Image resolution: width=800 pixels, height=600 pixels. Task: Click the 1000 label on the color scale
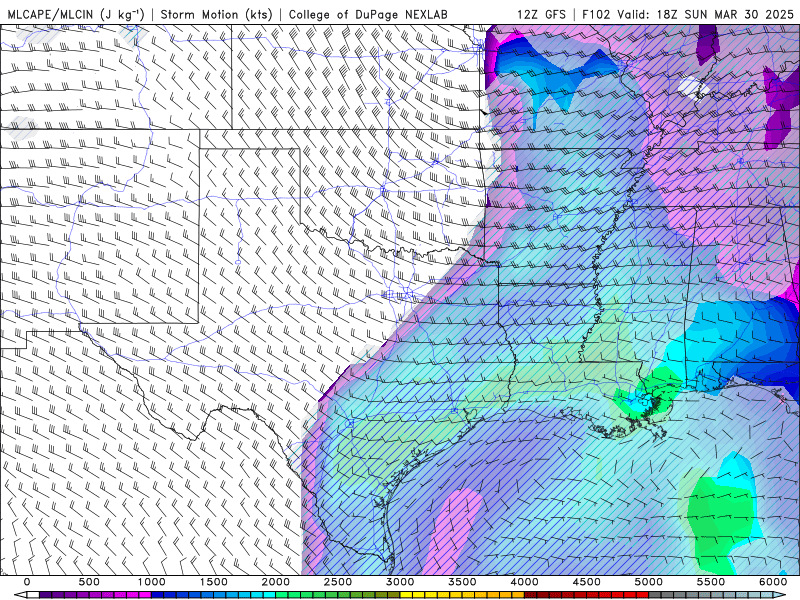pos(152,582)
